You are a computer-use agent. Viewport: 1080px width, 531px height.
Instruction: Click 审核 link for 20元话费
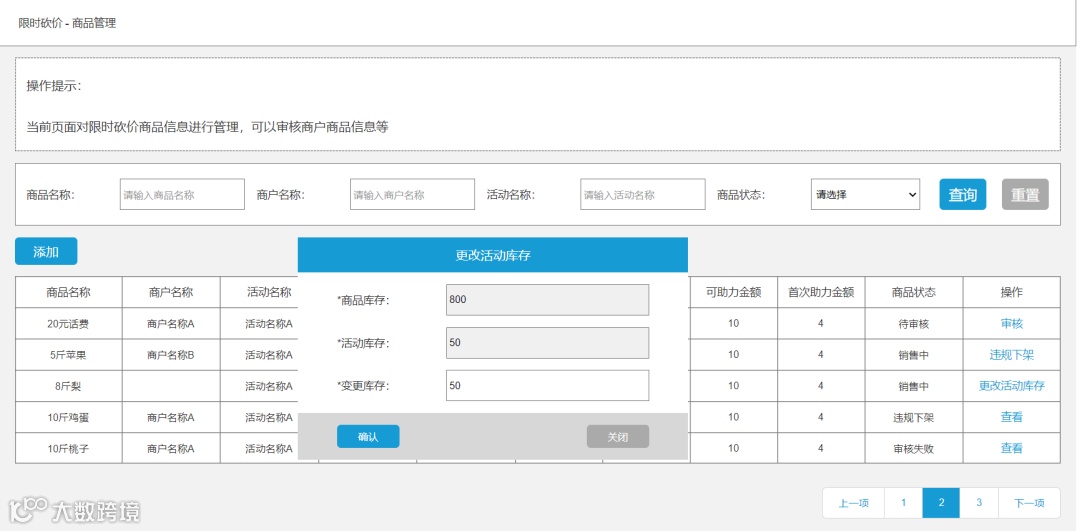pyautogui.click(x=1011, y=323)
